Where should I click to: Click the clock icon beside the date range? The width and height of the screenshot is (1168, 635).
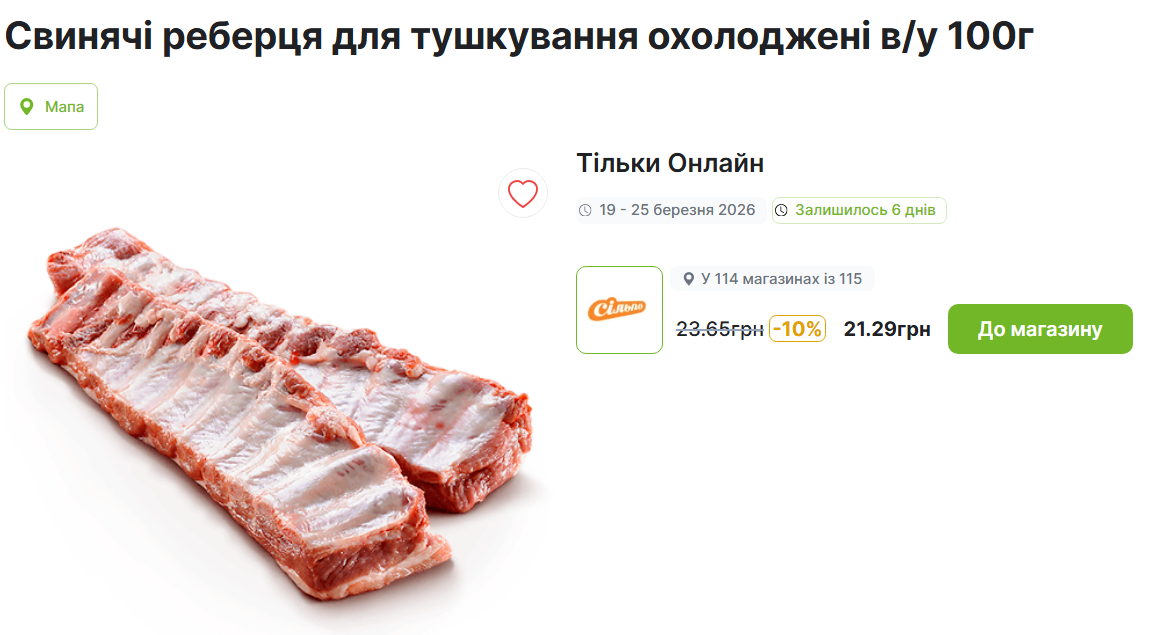586,210
